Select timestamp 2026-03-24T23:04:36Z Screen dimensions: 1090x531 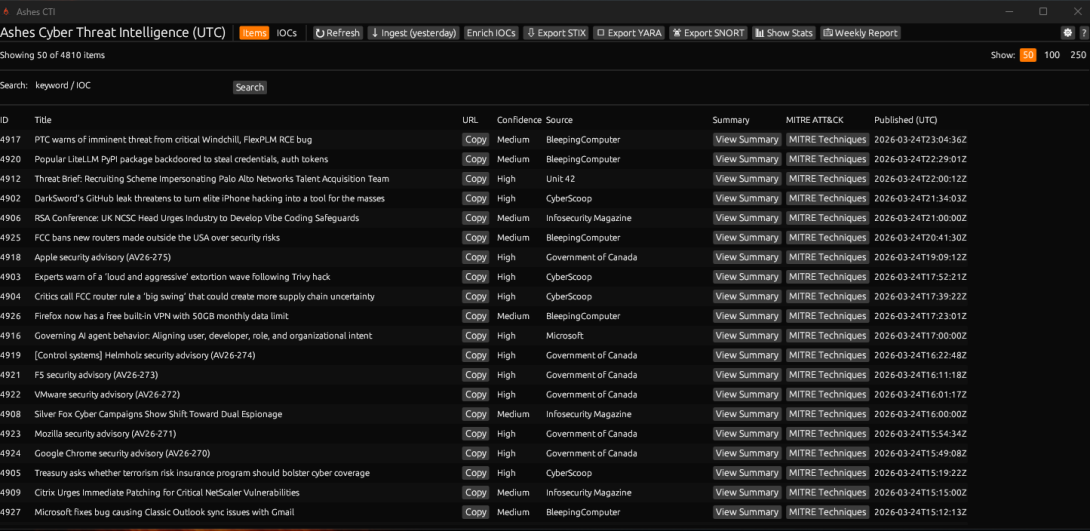pyautogui.click(x=920, y=140)
